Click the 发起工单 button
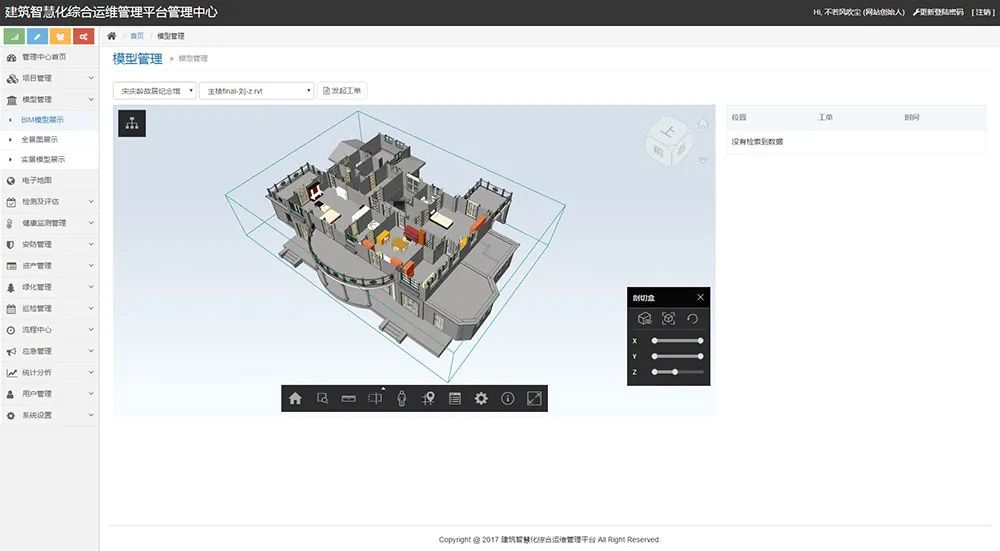The image size is (1000, 551). pyautogui.click(x=342, y=91)
